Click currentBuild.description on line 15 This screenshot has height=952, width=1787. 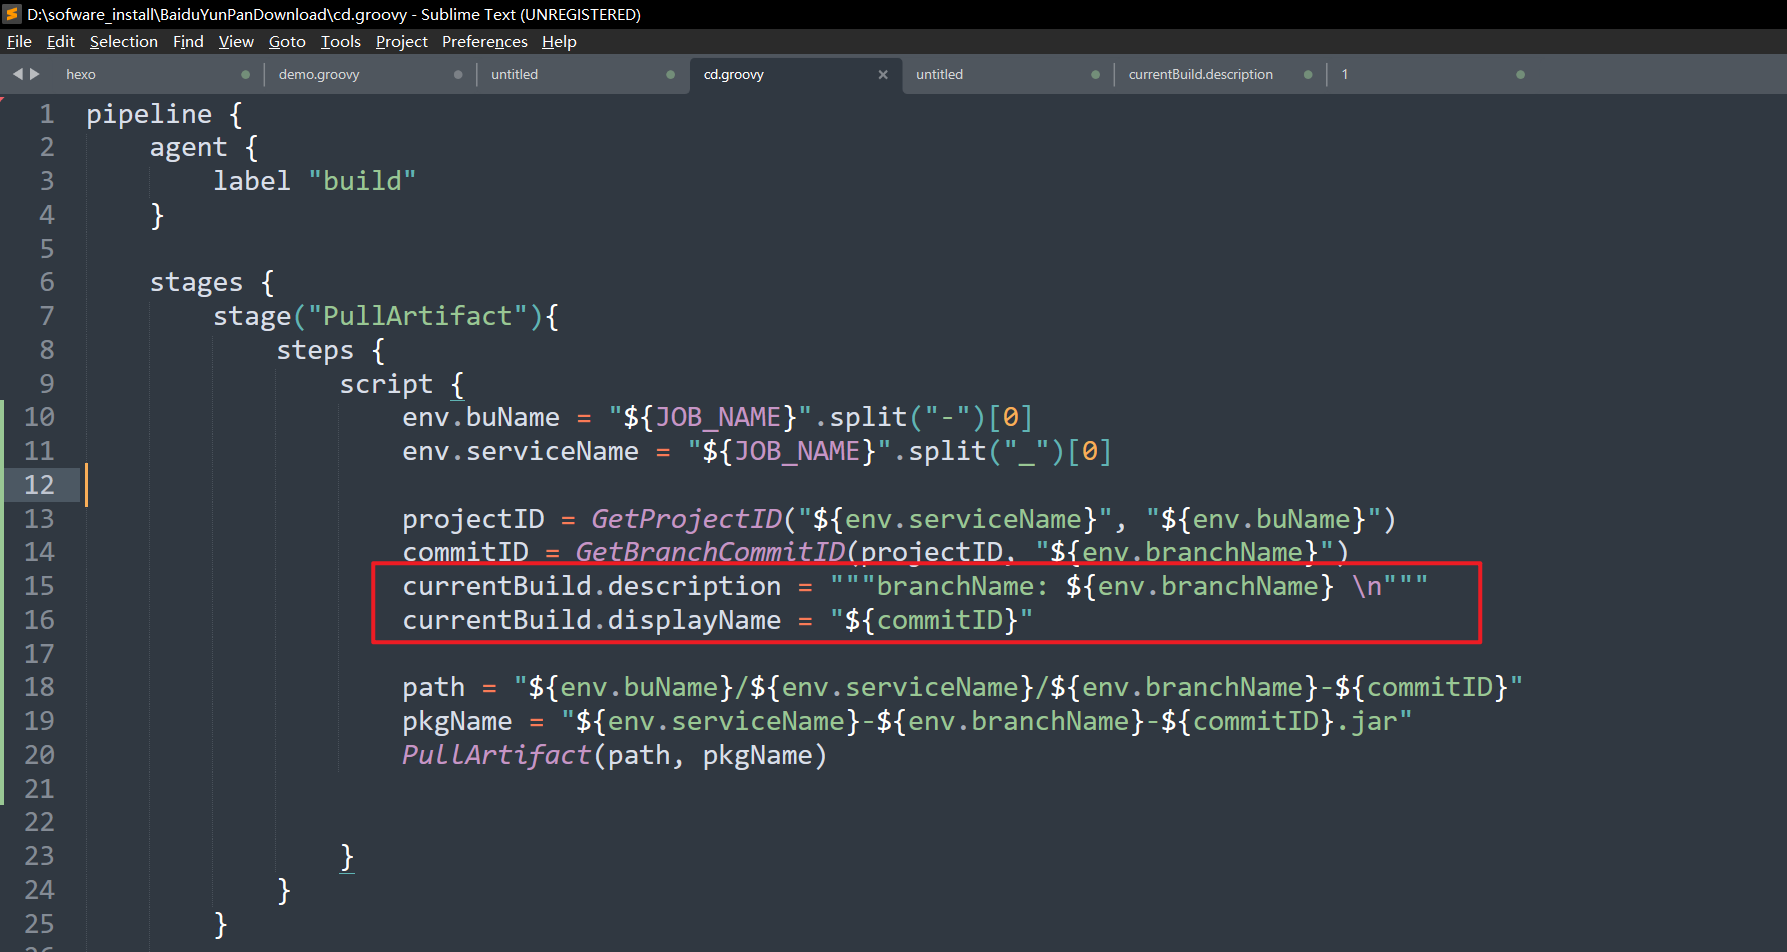[591, 586]
